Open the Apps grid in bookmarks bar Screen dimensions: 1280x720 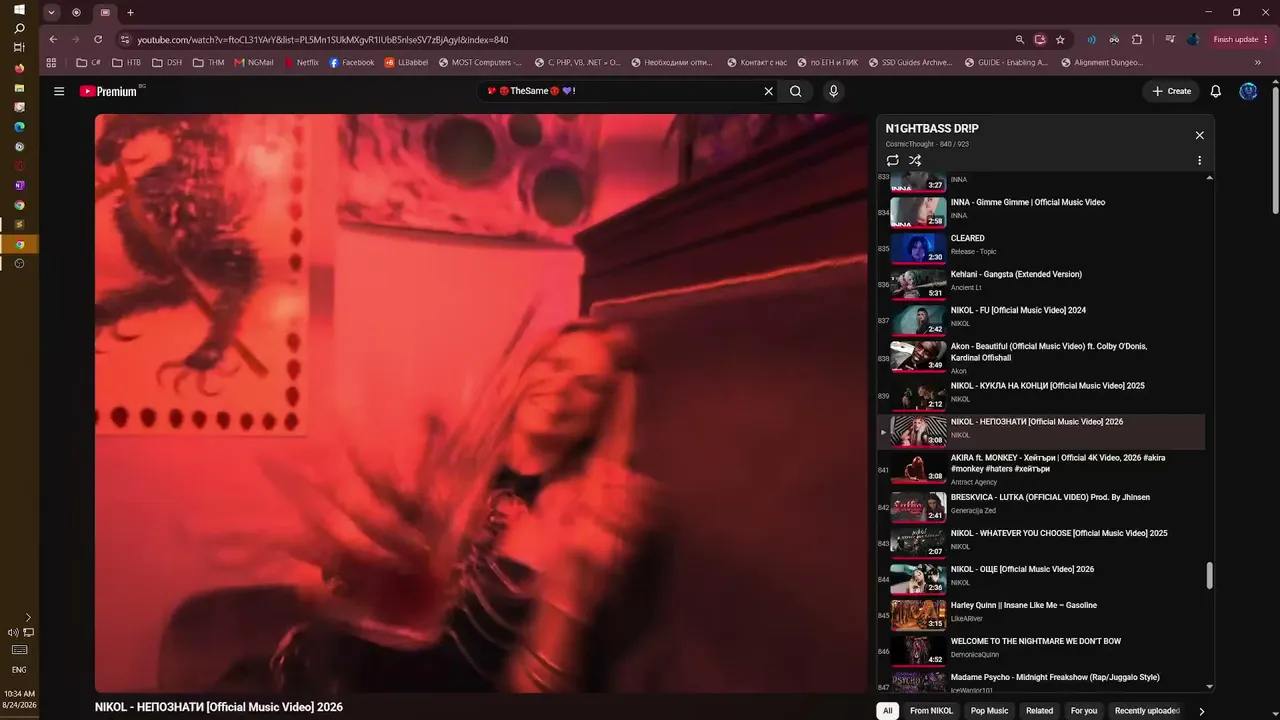(51, 62)
